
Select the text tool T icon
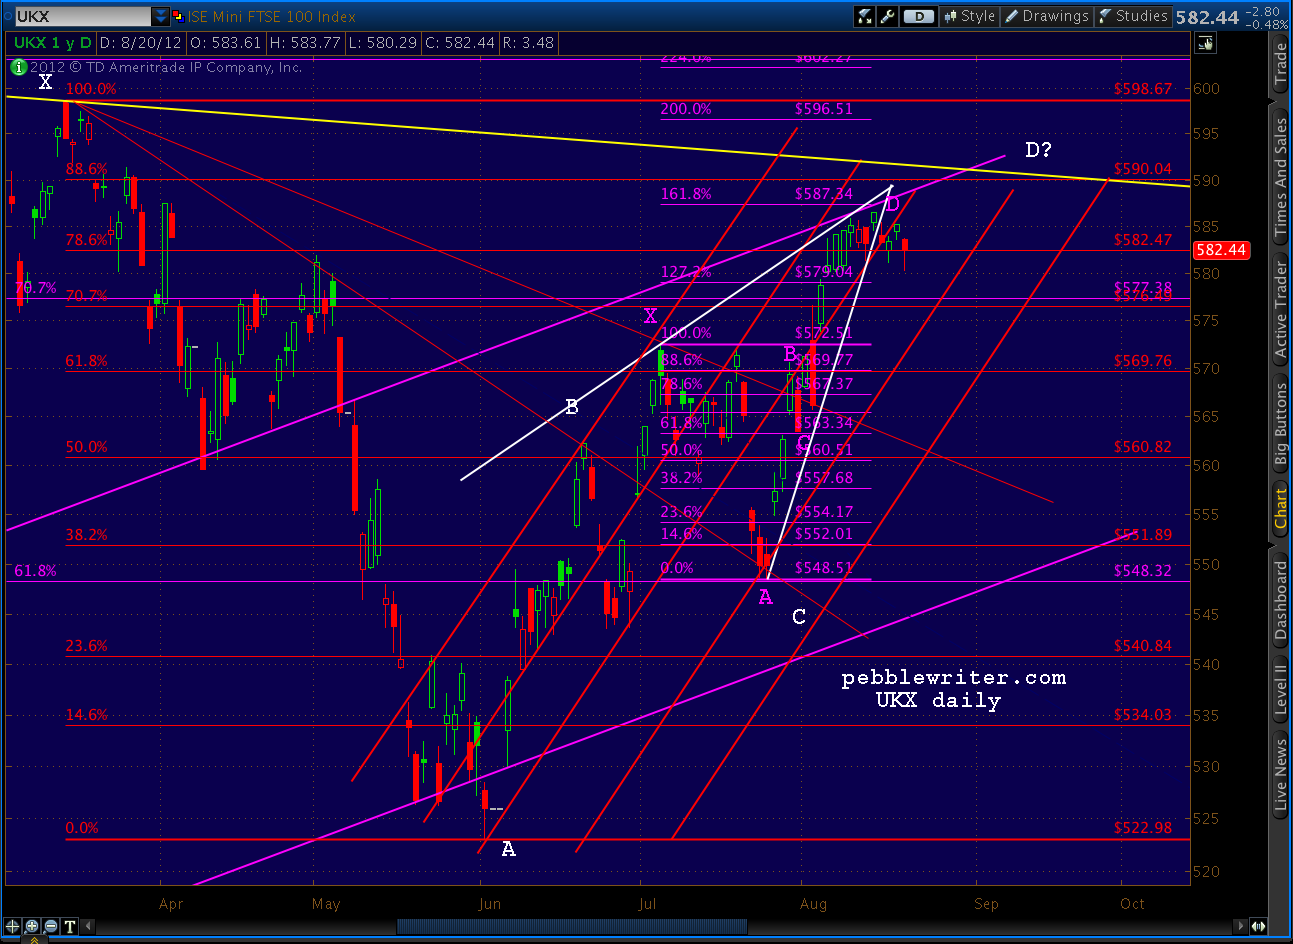70,926
